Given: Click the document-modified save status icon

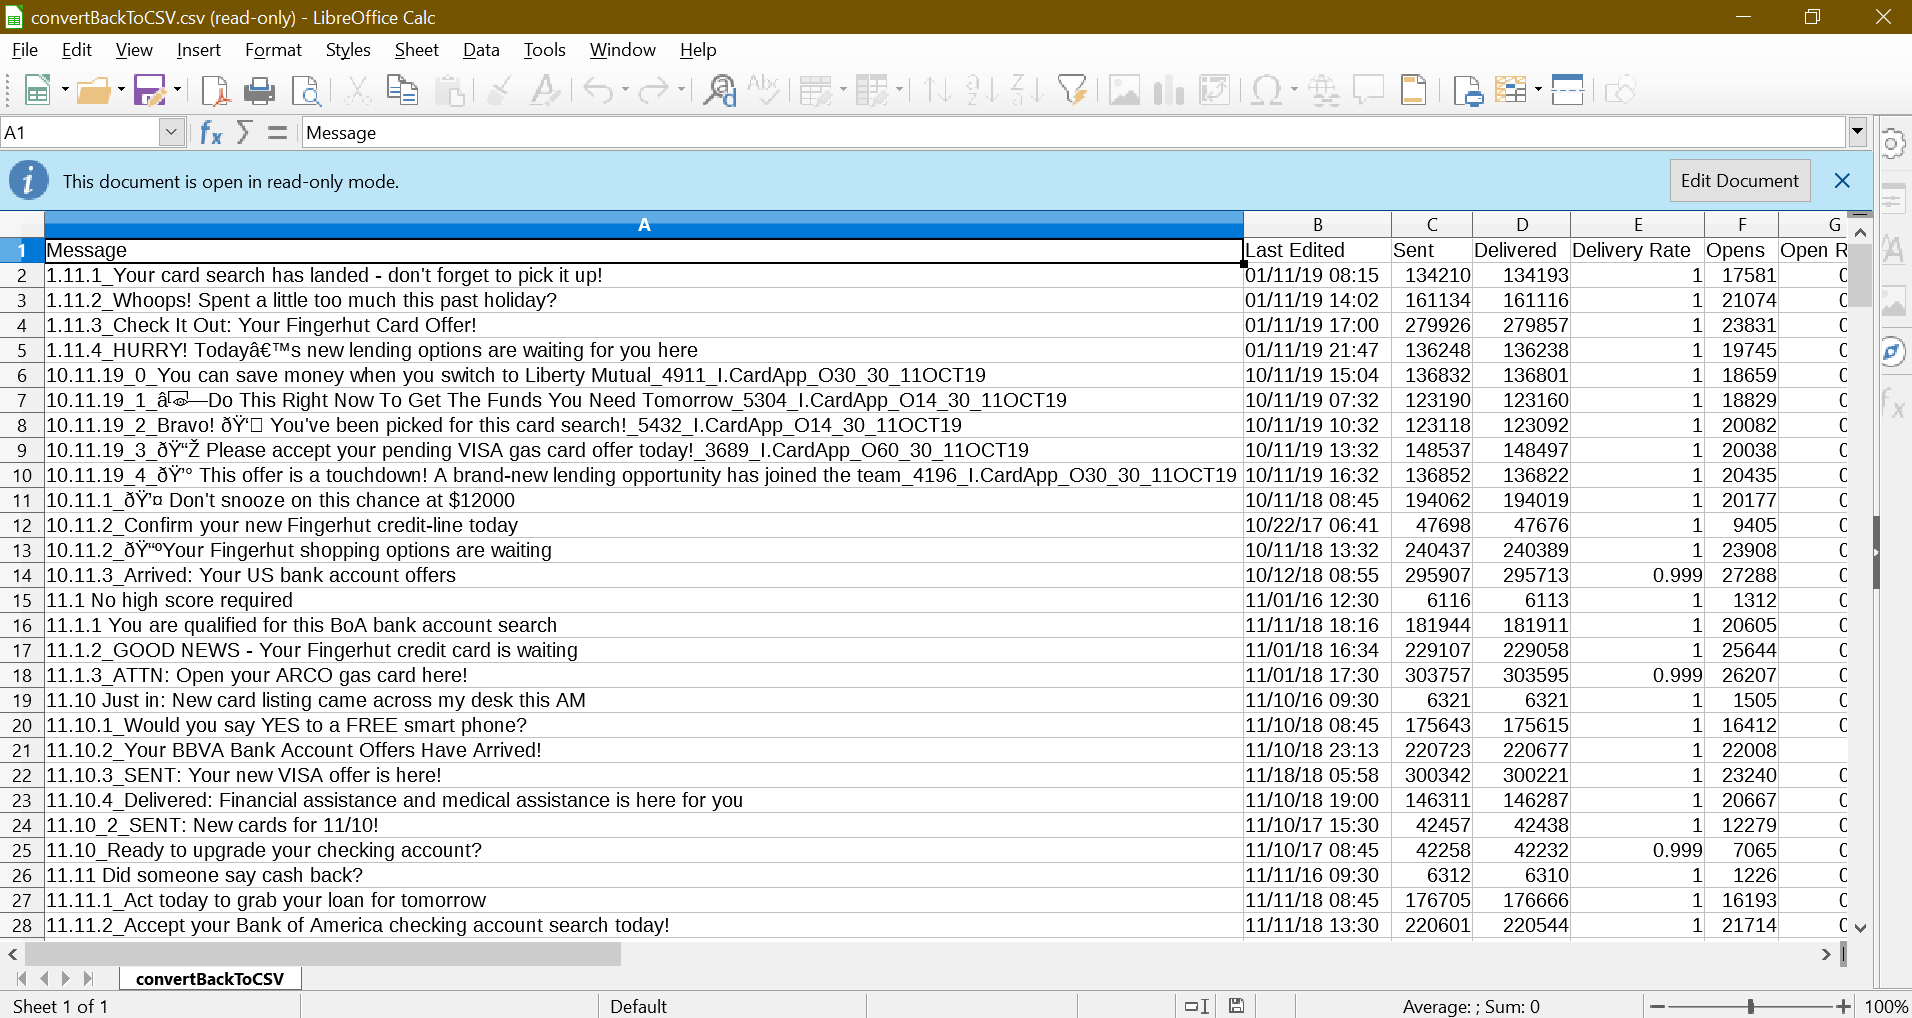Looking at the screenshot, I should tap(1237, 1006).
